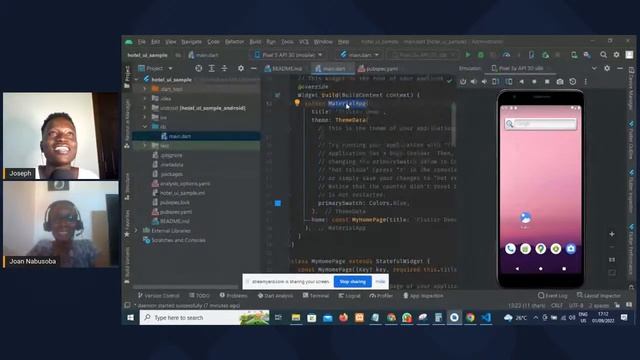Open IDE settings gear in main toolbar
The image size is (640, 360).
tap(616, 55)
